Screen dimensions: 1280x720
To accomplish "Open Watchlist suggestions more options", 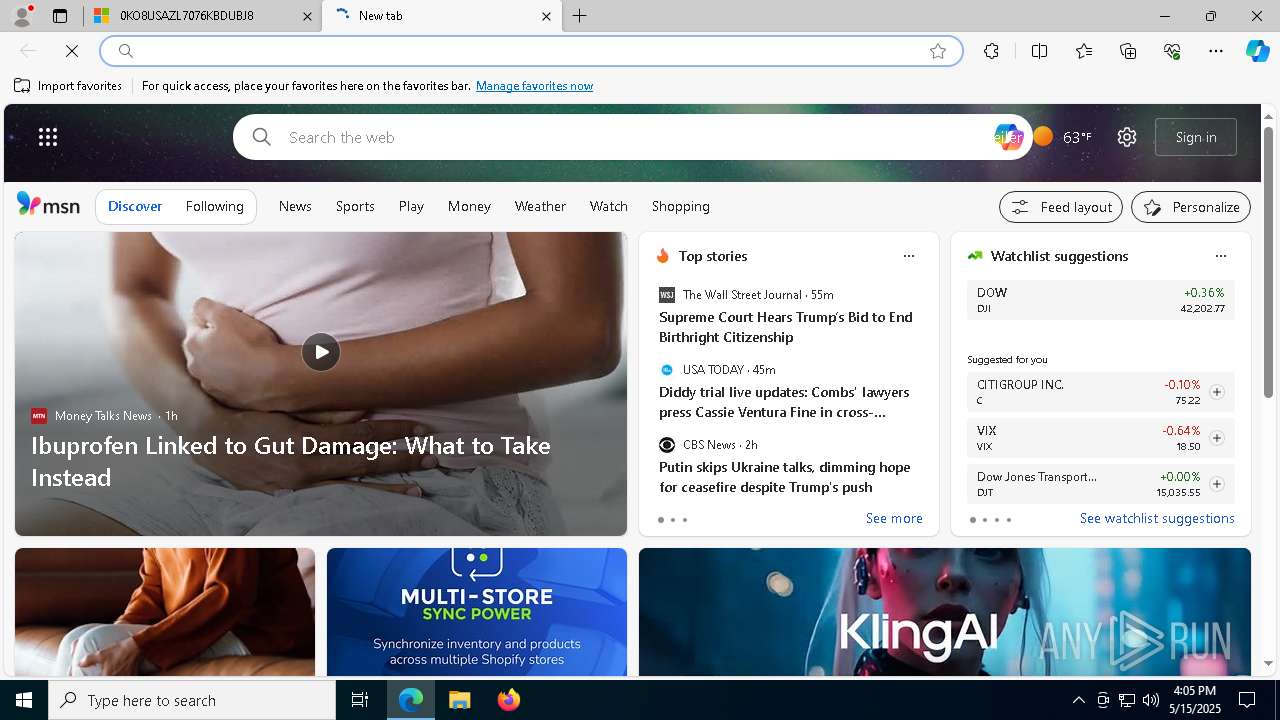I will (x=1220, y=256).
